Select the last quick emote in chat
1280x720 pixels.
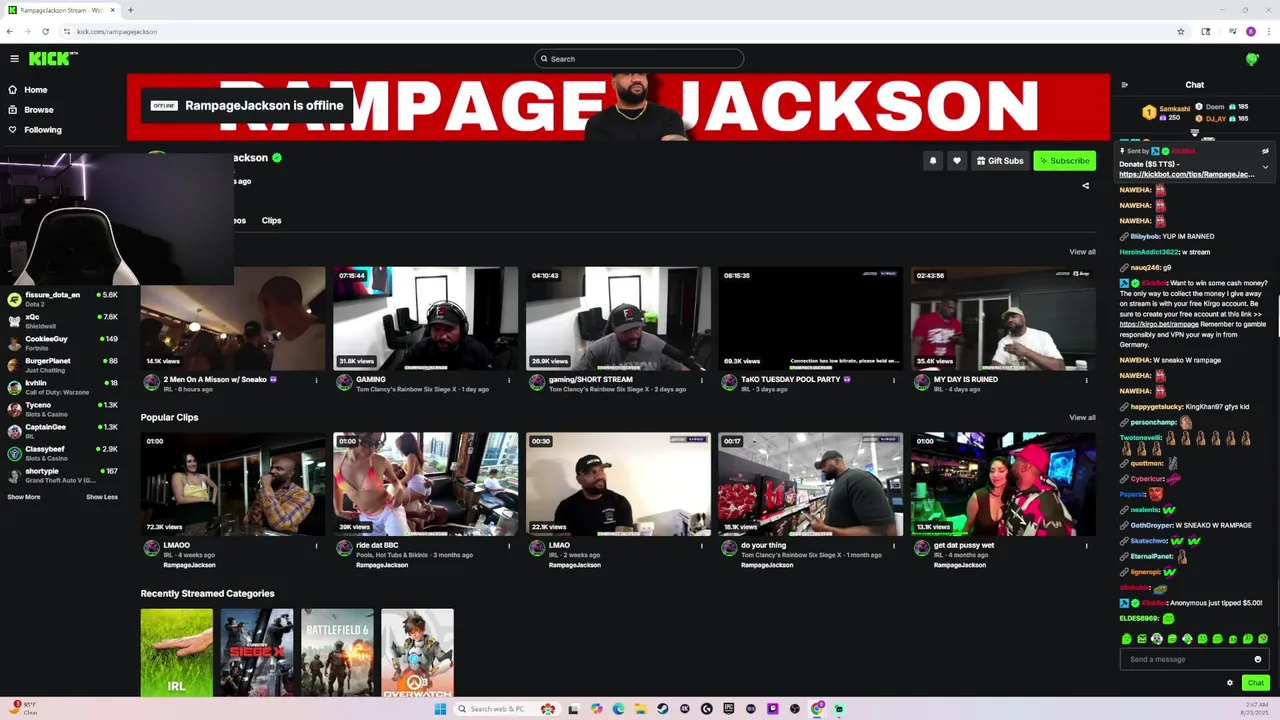coord(1263,639)
